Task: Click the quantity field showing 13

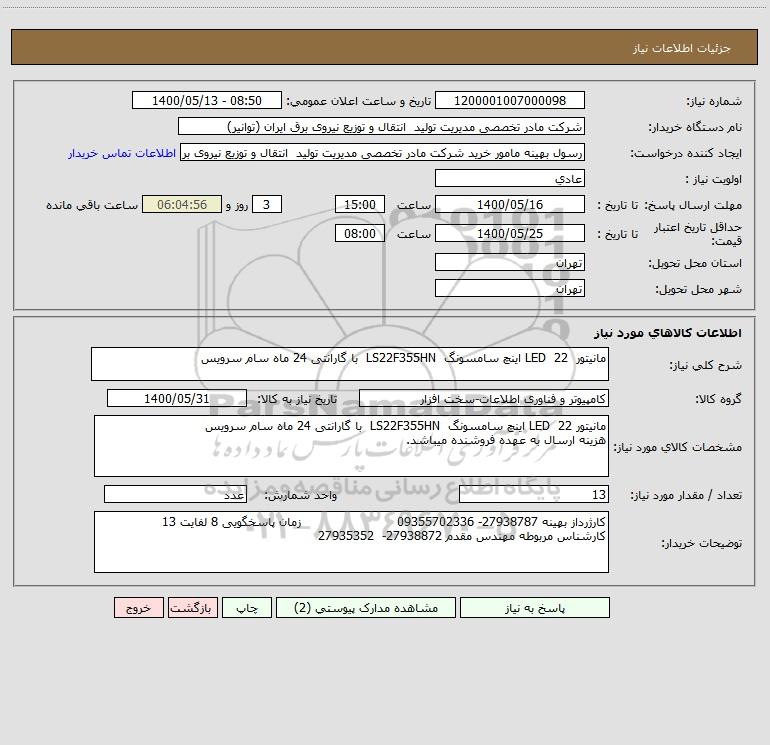Action: pyautogui.click(x=534, y=495)
